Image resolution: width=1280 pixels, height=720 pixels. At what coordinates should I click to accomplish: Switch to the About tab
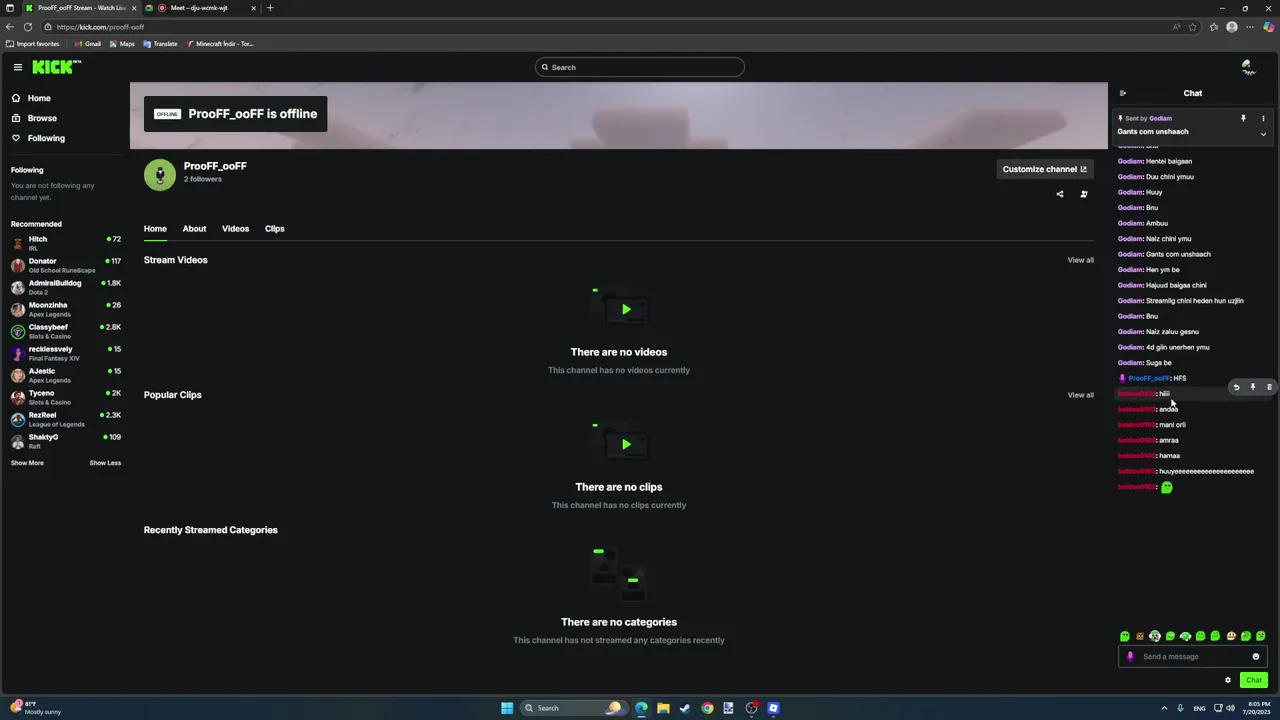(194, 229)
